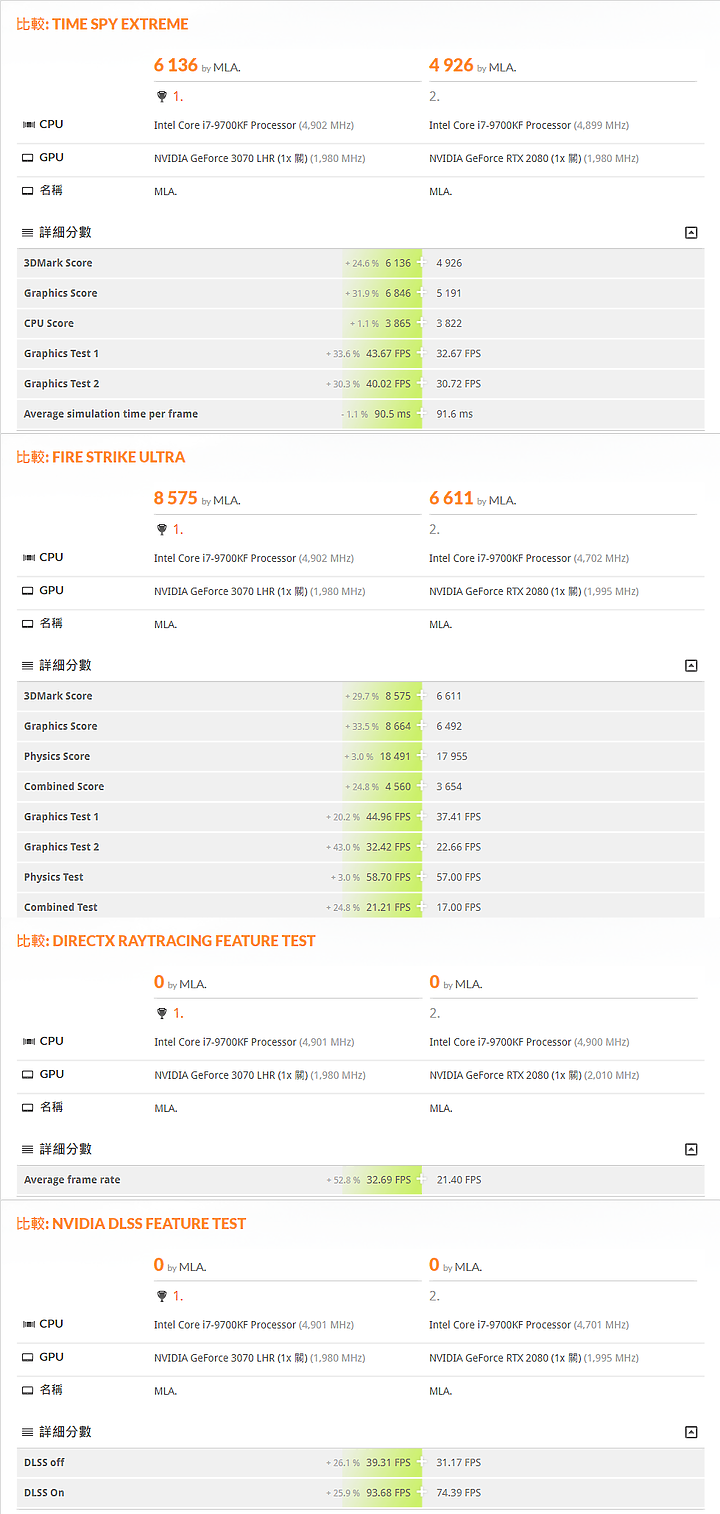The image size is (720, 1514).
Task: Click the 17.00 FPS Combined Test value
Action: point(458,907)
